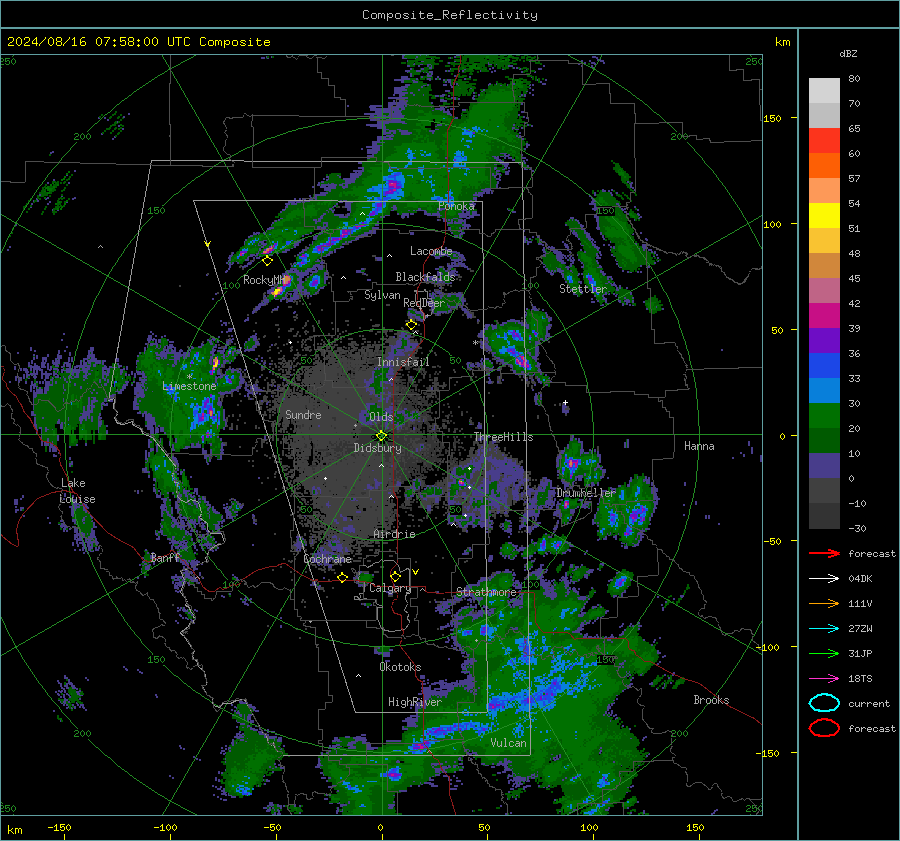Click the 18TS legend label
This screenshot has height=841, width=900.
tap(860, 679)
